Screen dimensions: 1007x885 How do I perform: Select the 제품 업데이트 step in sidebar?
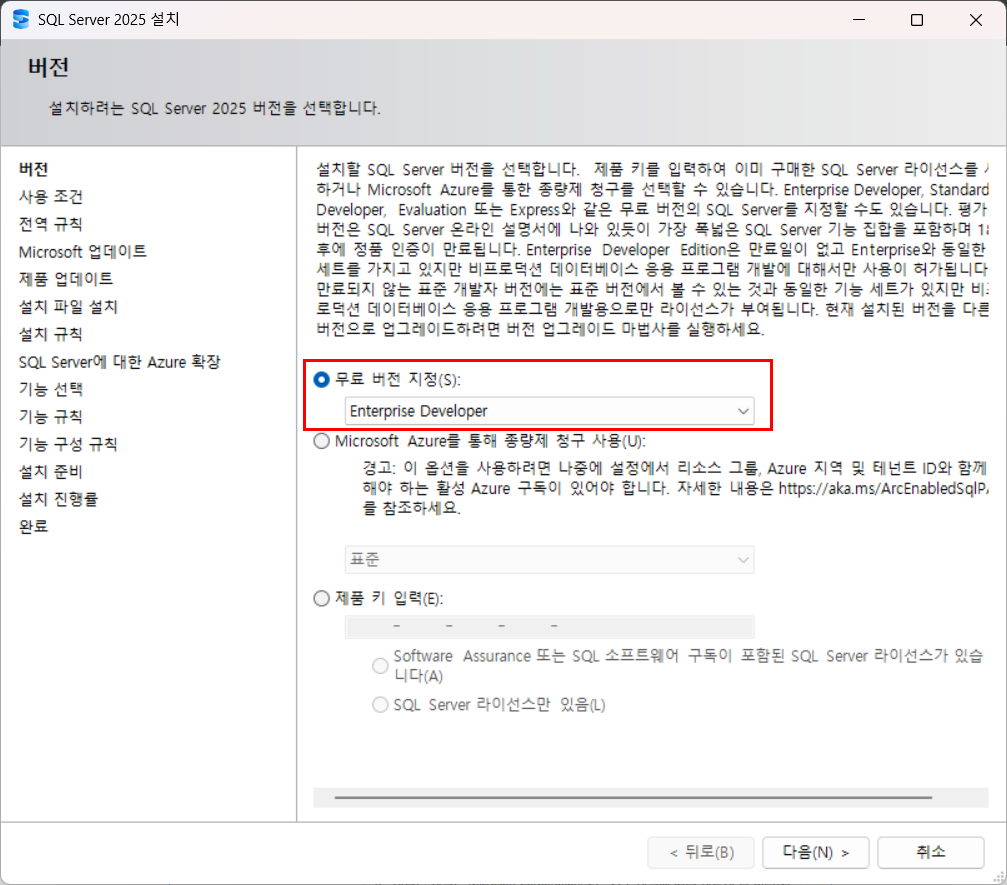pyautogui.click(x=66, y=279)
